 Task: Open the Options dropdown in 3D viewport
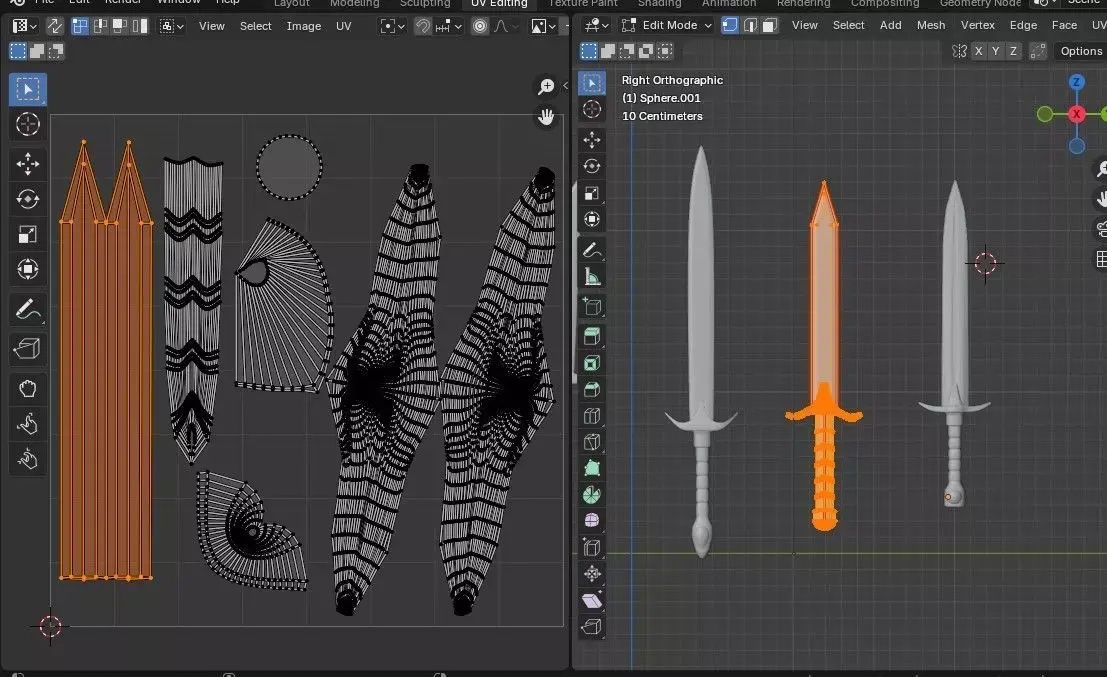[1081, 51]
